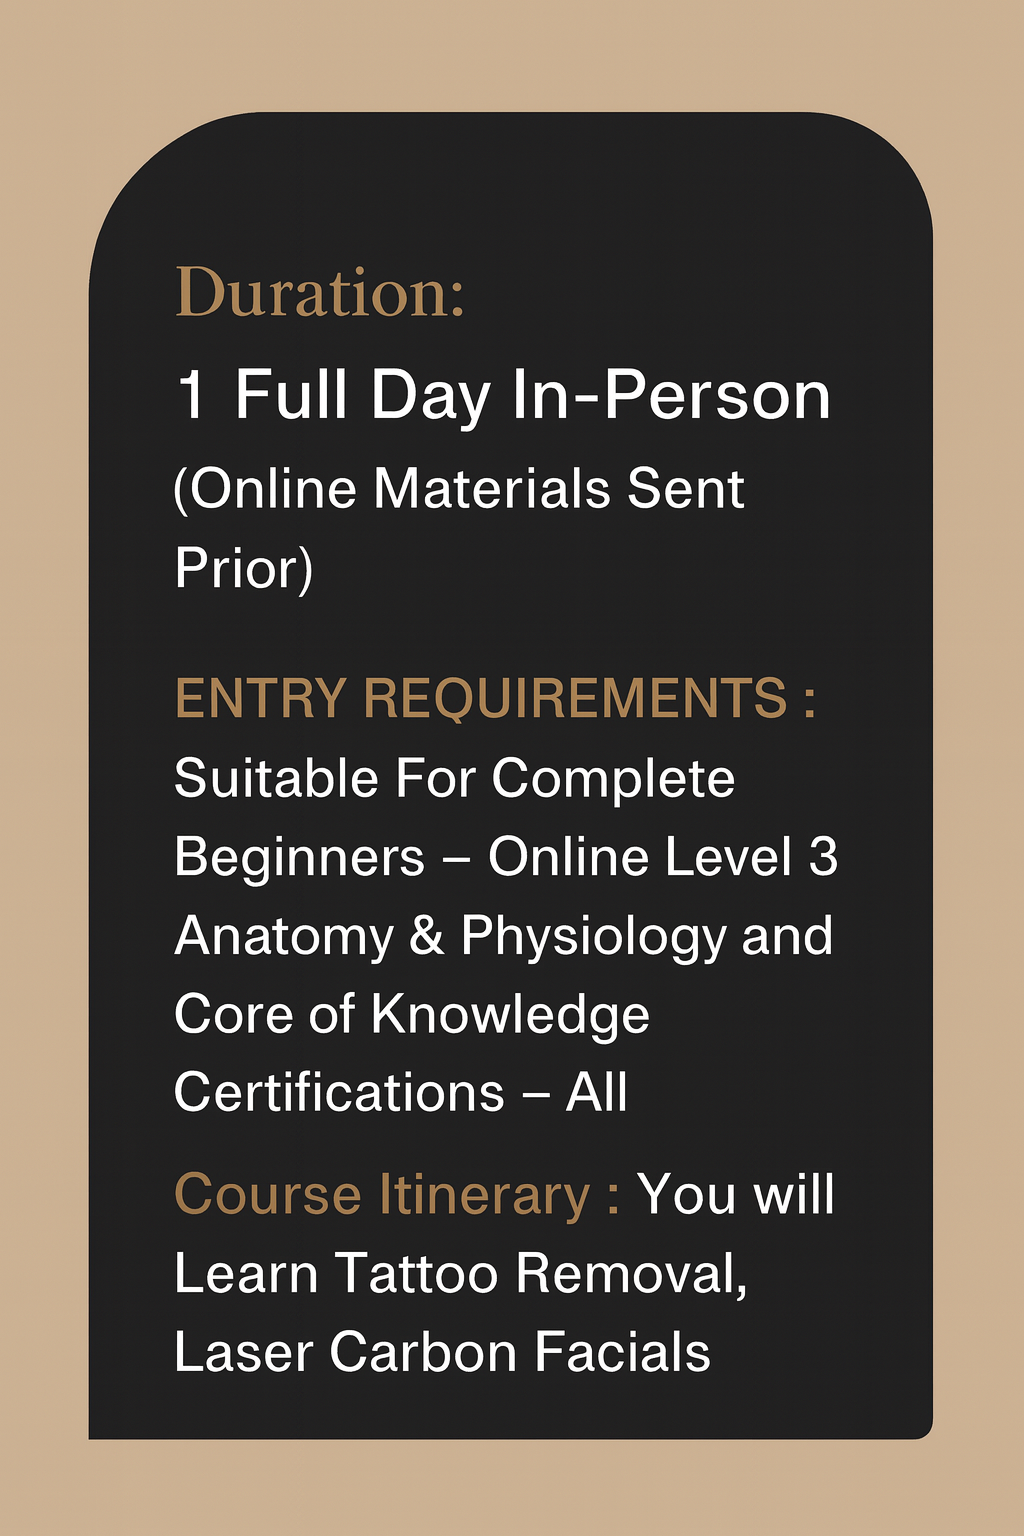The image size is (1024, 1536).
Task: Select the "1 Full Day In-Person" text line
Action: pyautogui.click(x=502, y=394)
